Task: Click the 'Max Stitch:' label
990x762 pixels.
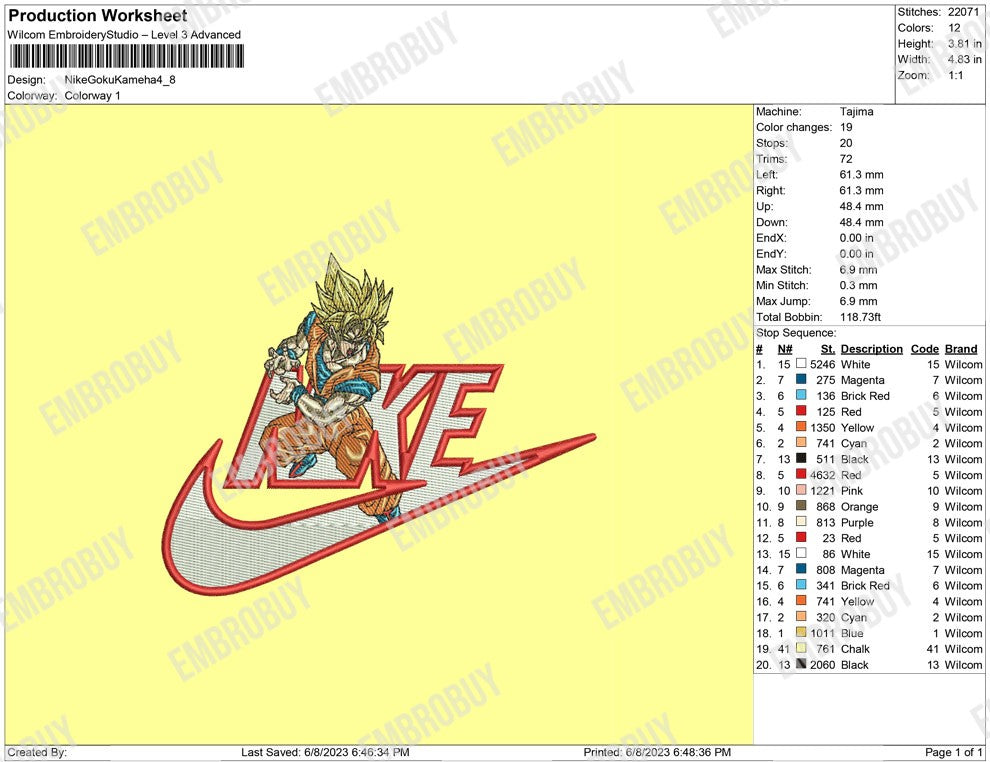Action: pos(784,270)
